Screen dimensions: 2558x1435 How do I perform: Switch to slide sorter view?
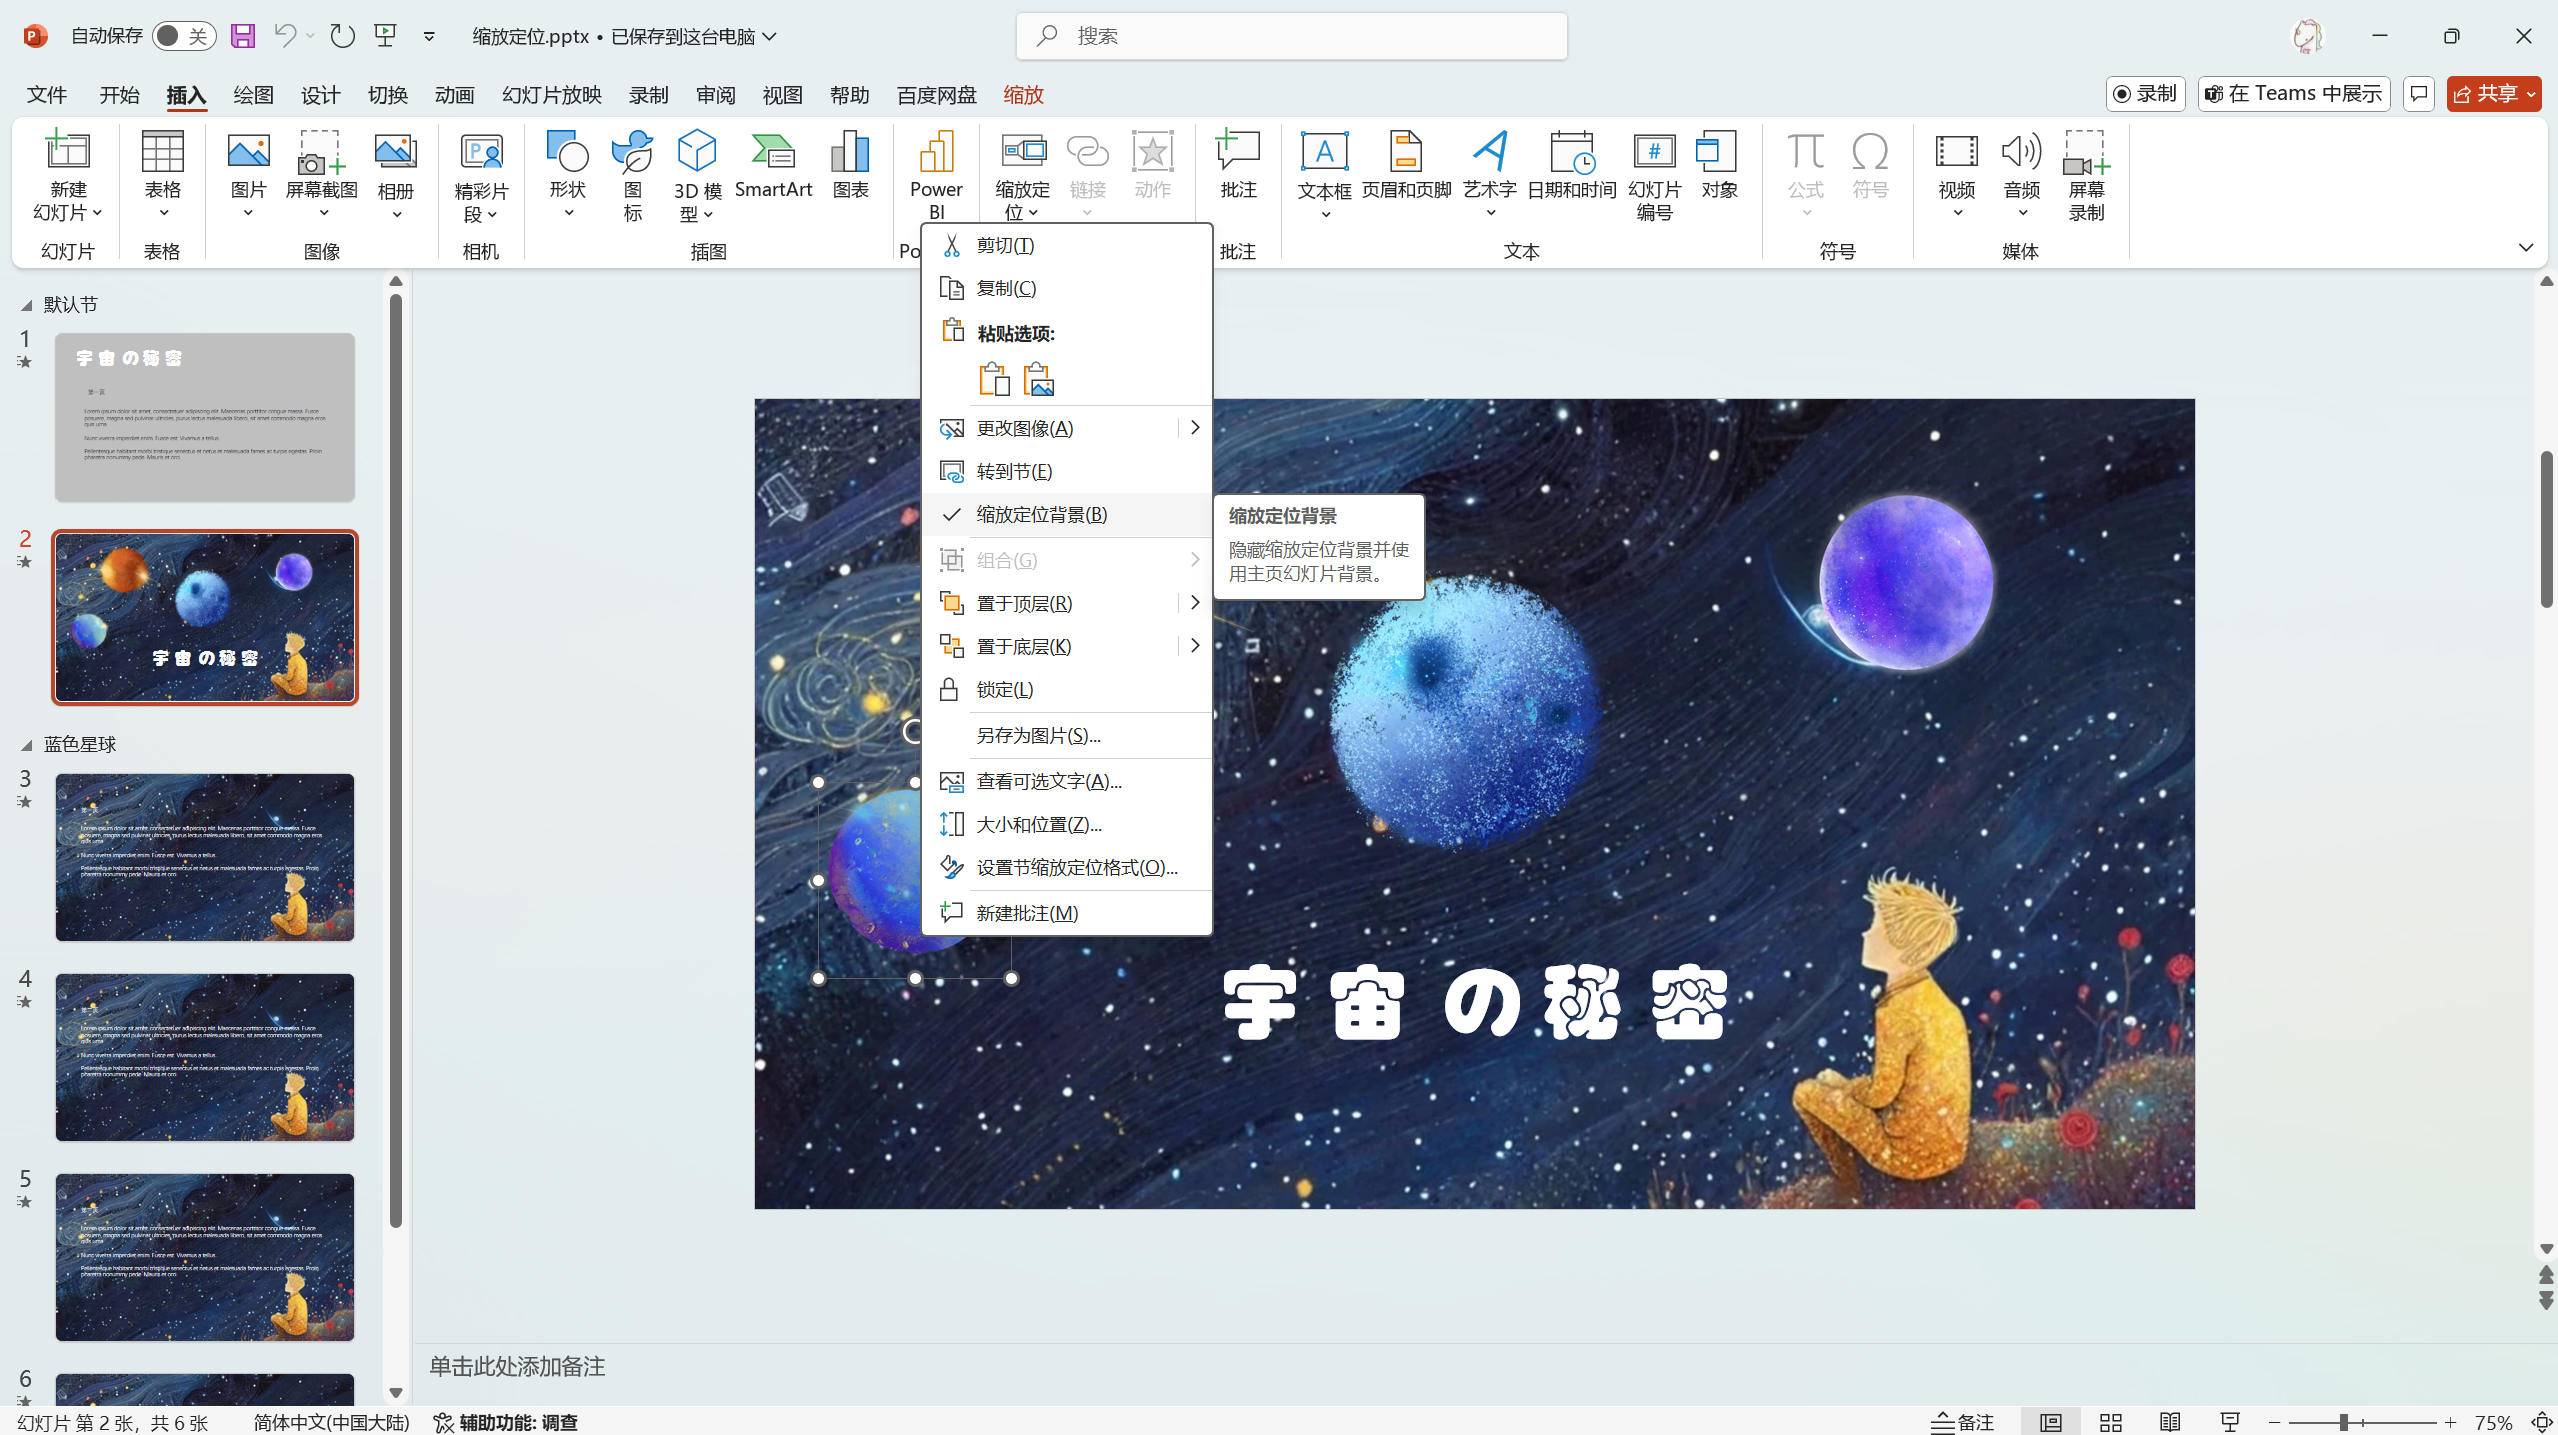pos(2111,1422)
